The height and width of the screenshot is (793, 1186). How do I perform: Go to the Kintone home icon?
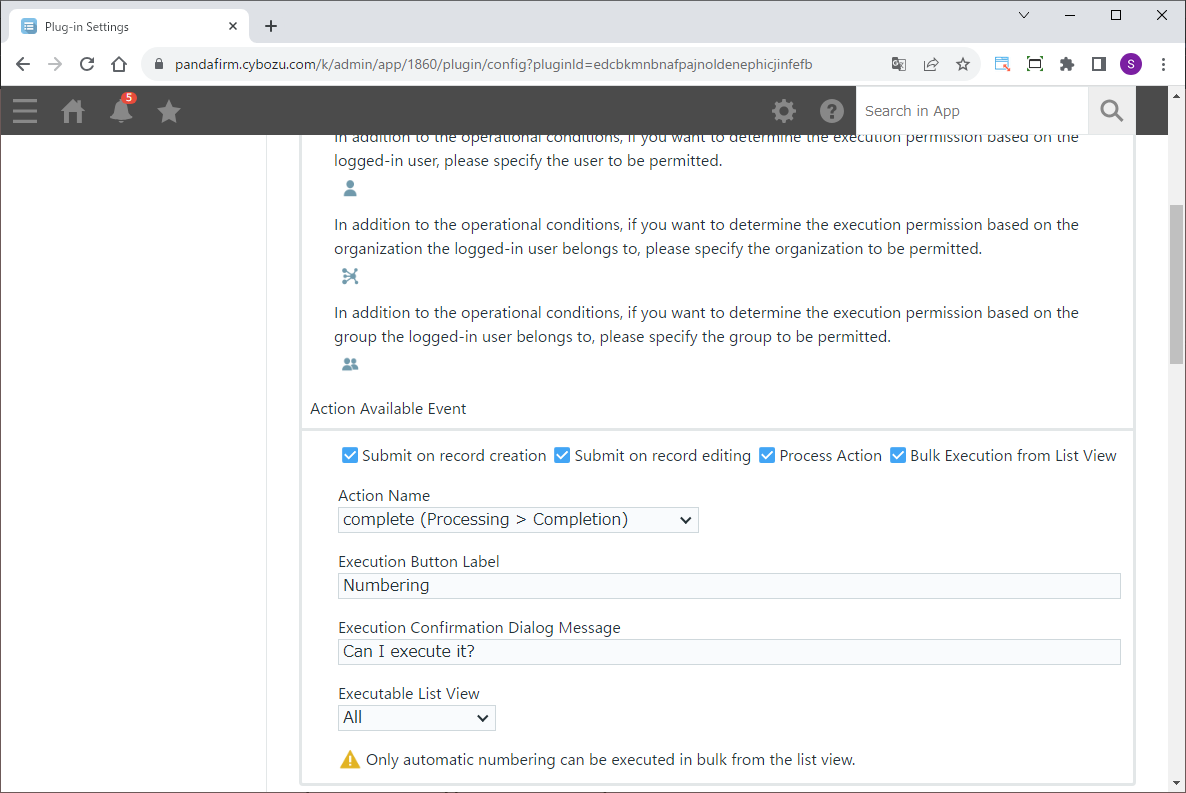point(73,111)
